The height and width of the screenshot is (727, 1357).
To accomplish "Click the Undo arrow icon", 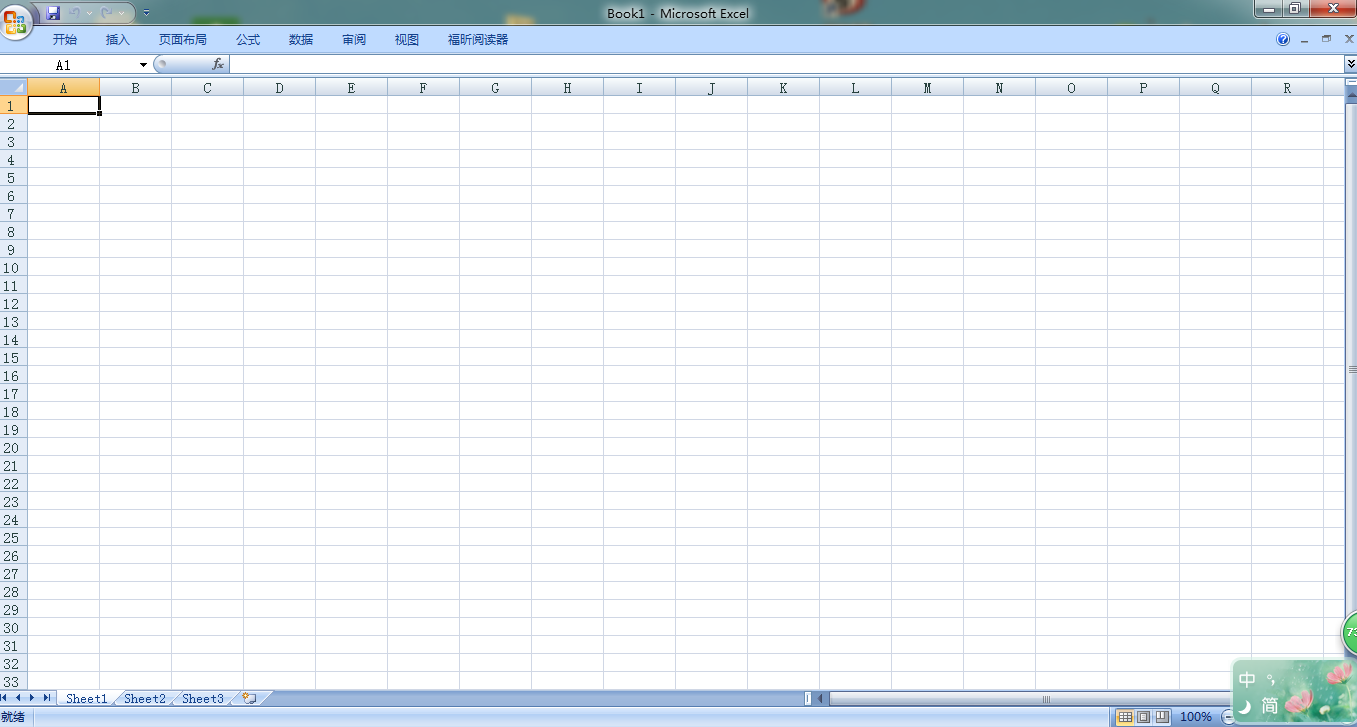I will pos(75,13).
